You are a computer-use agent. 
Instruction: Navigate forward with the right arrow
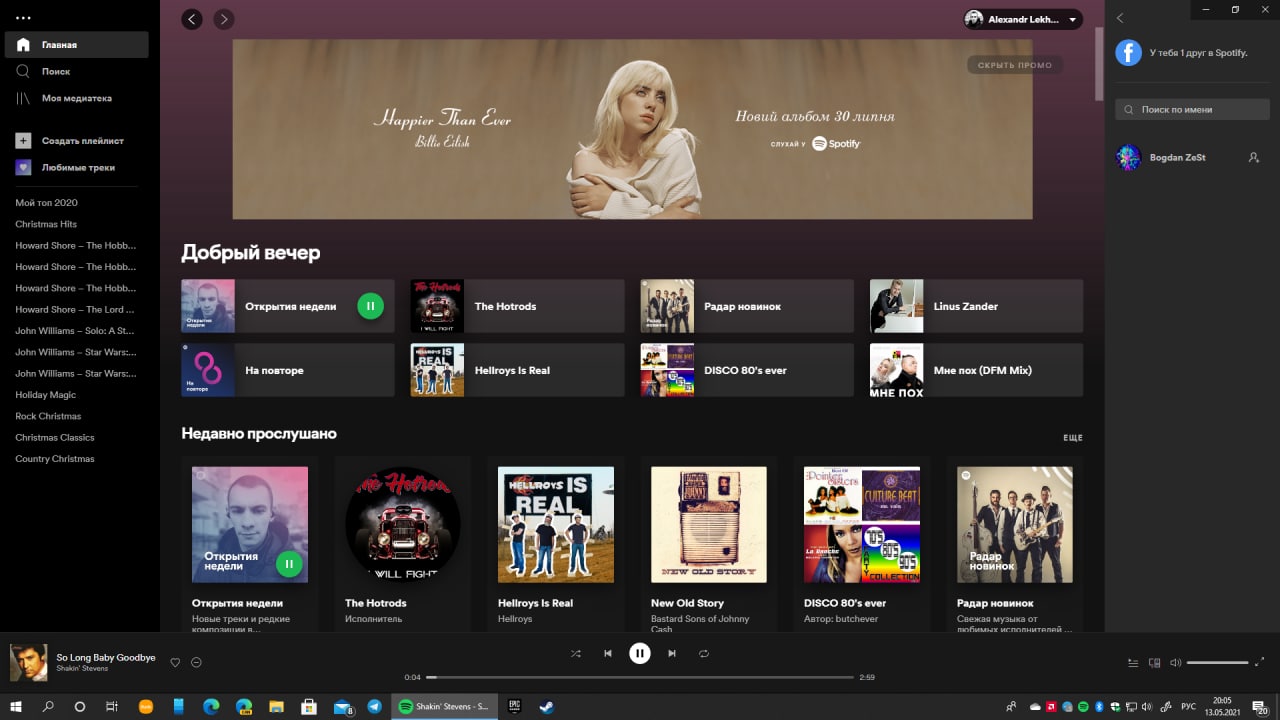click(224, 19)
